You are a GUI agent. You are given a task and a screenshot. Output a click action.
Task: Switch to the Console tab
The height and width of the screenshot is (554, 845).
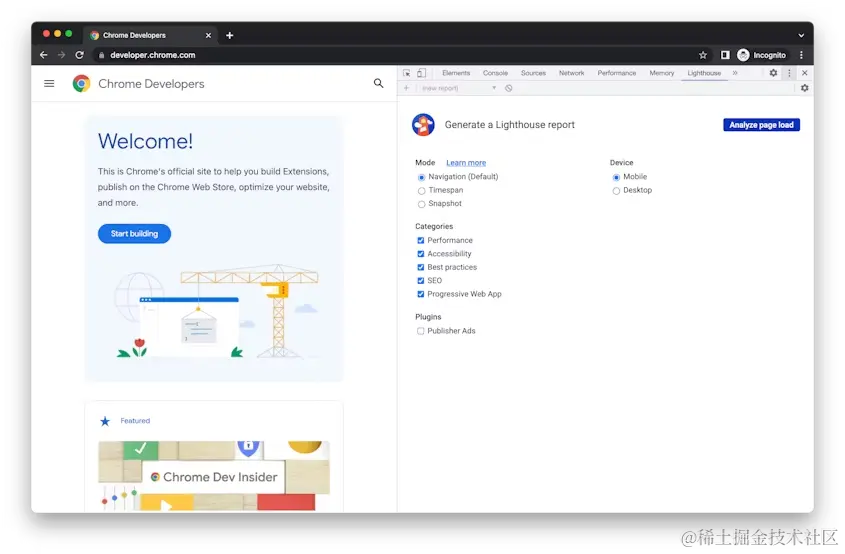coord(495,73)
